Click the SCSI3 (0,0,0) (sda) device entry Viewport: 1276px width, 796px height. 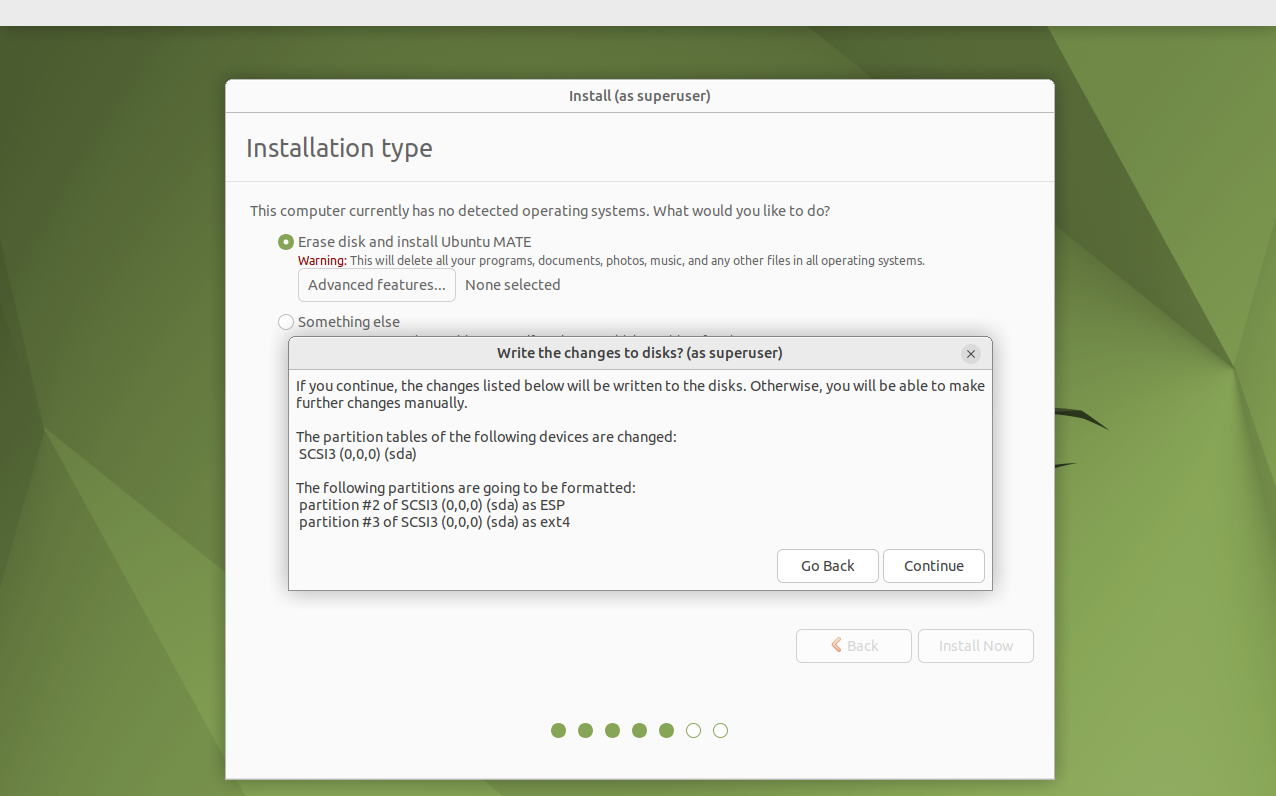pos(356,453)
